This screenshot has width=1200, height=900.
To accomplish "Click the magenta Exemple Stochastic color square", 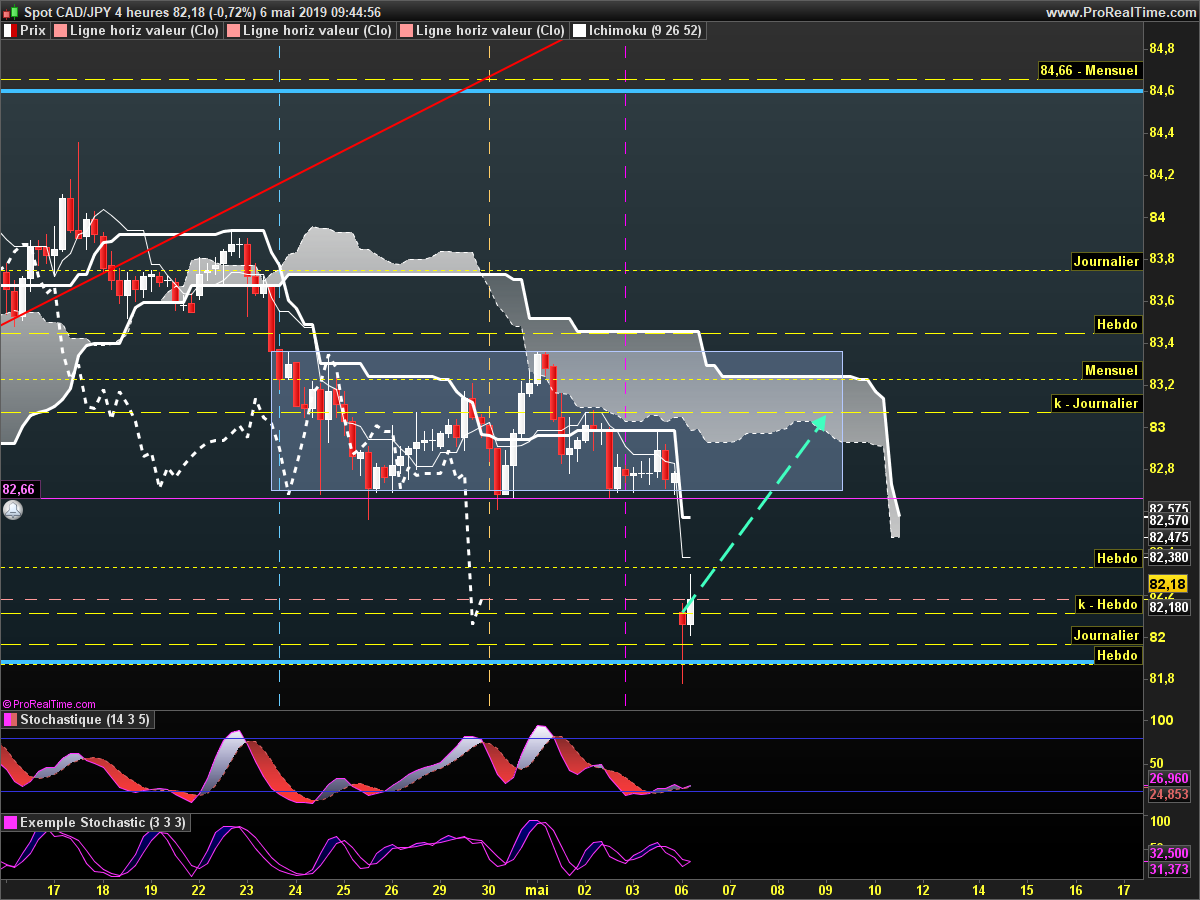I will coord(10,822).
